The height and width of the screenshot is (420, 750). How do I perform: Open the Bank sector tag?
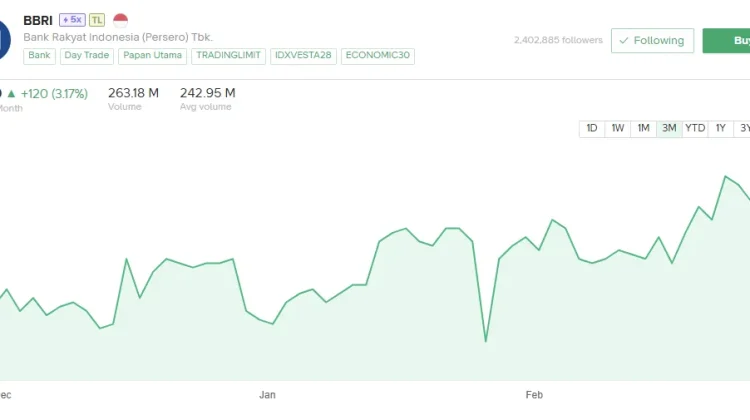click(x=40, y=56)
